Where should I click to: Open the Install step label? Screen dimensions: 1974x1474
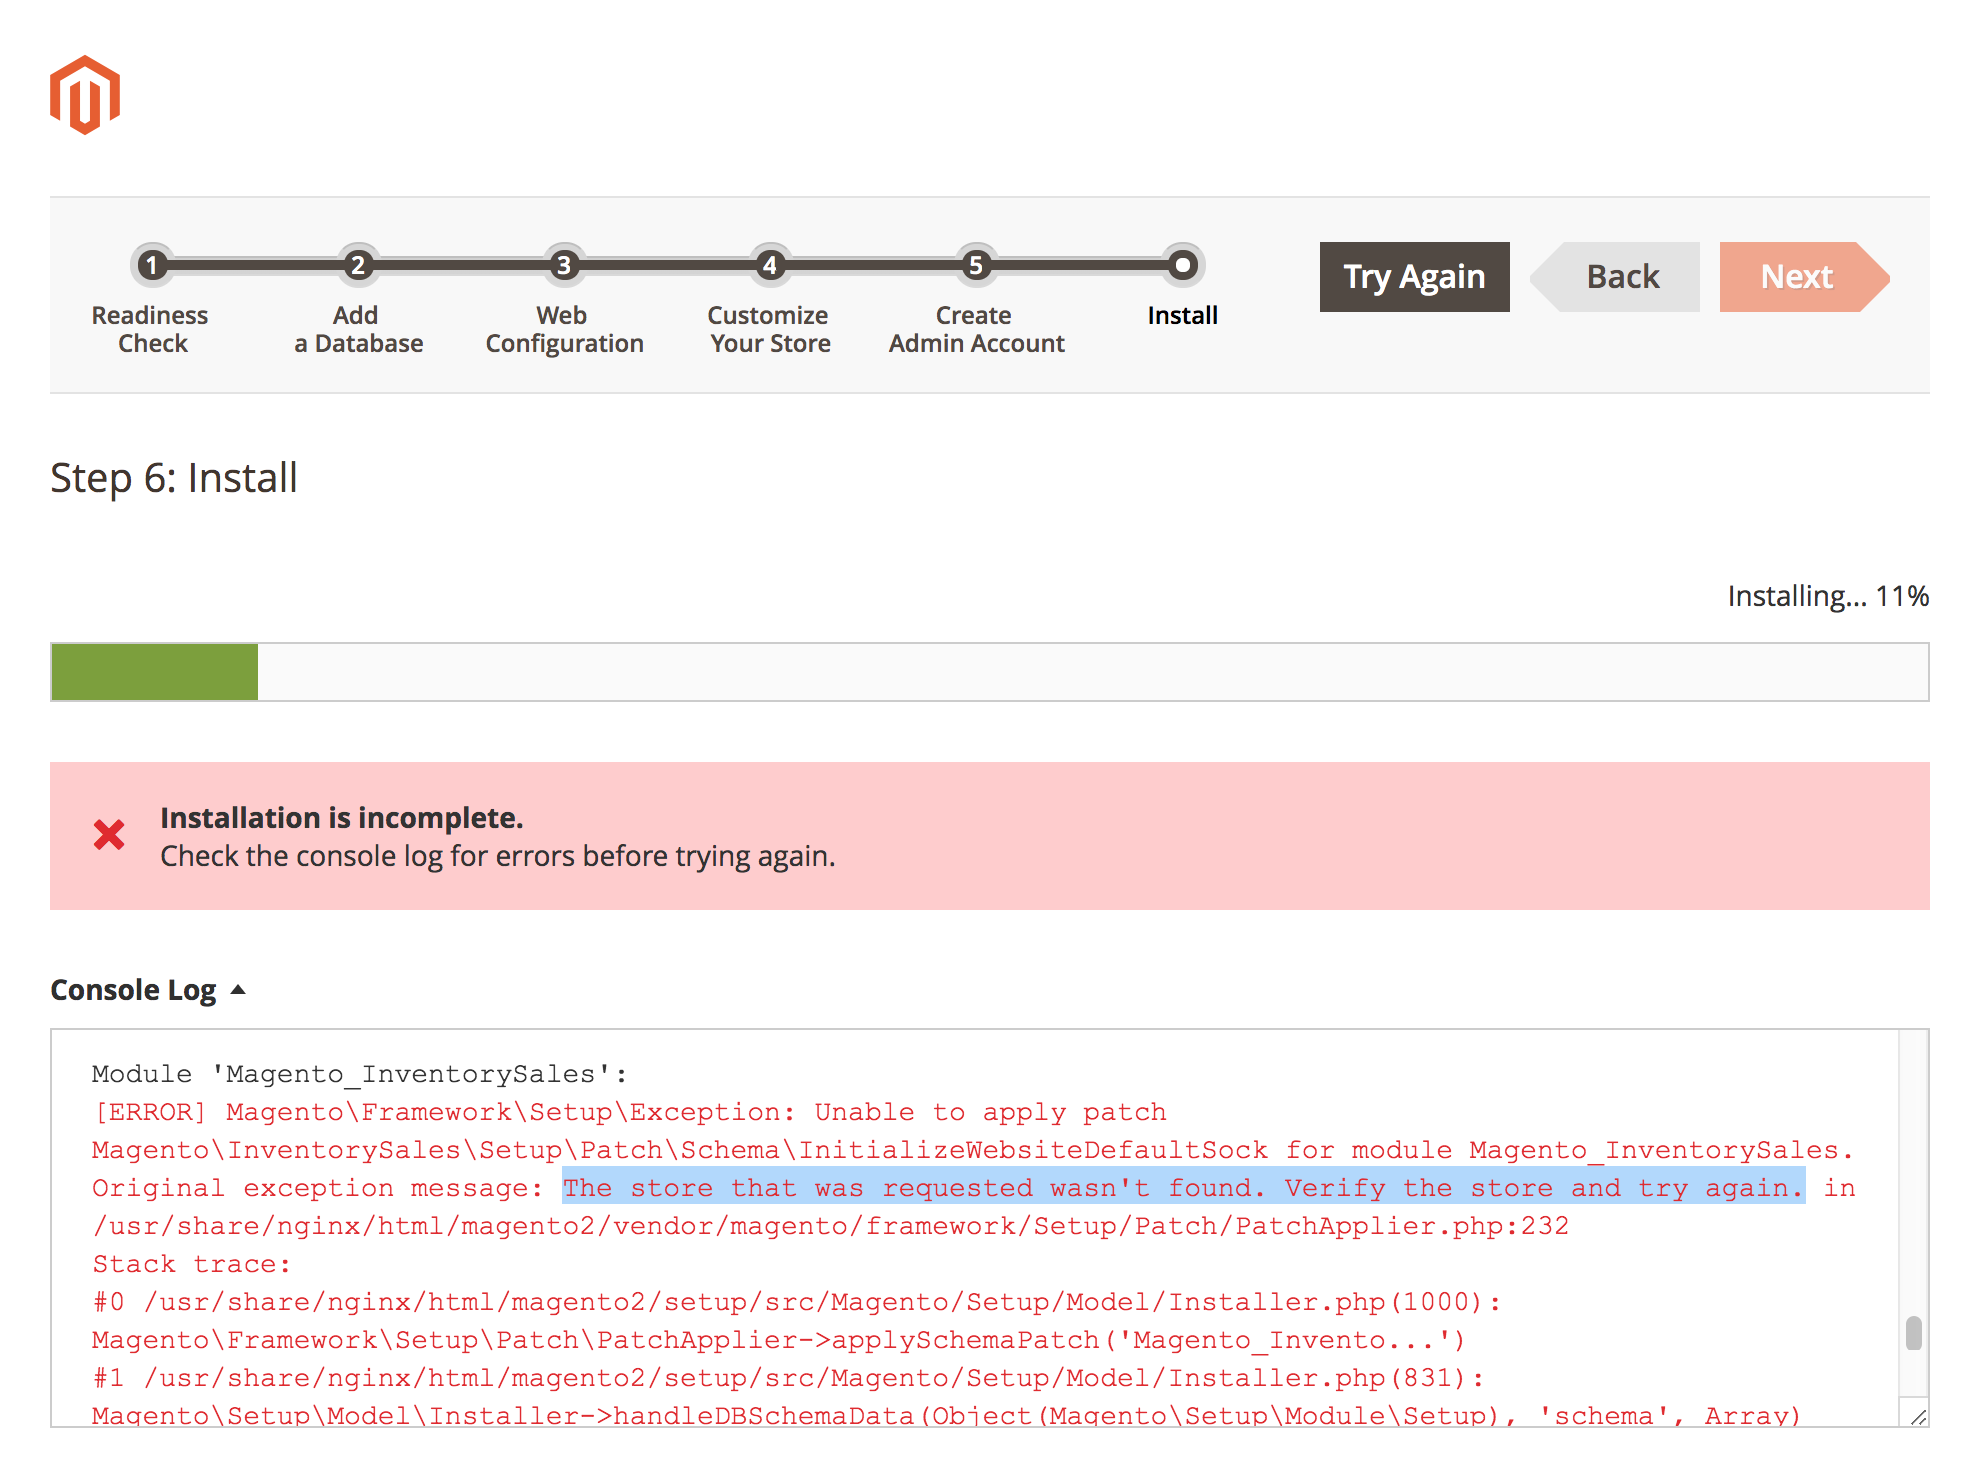tap(1183, 315)
